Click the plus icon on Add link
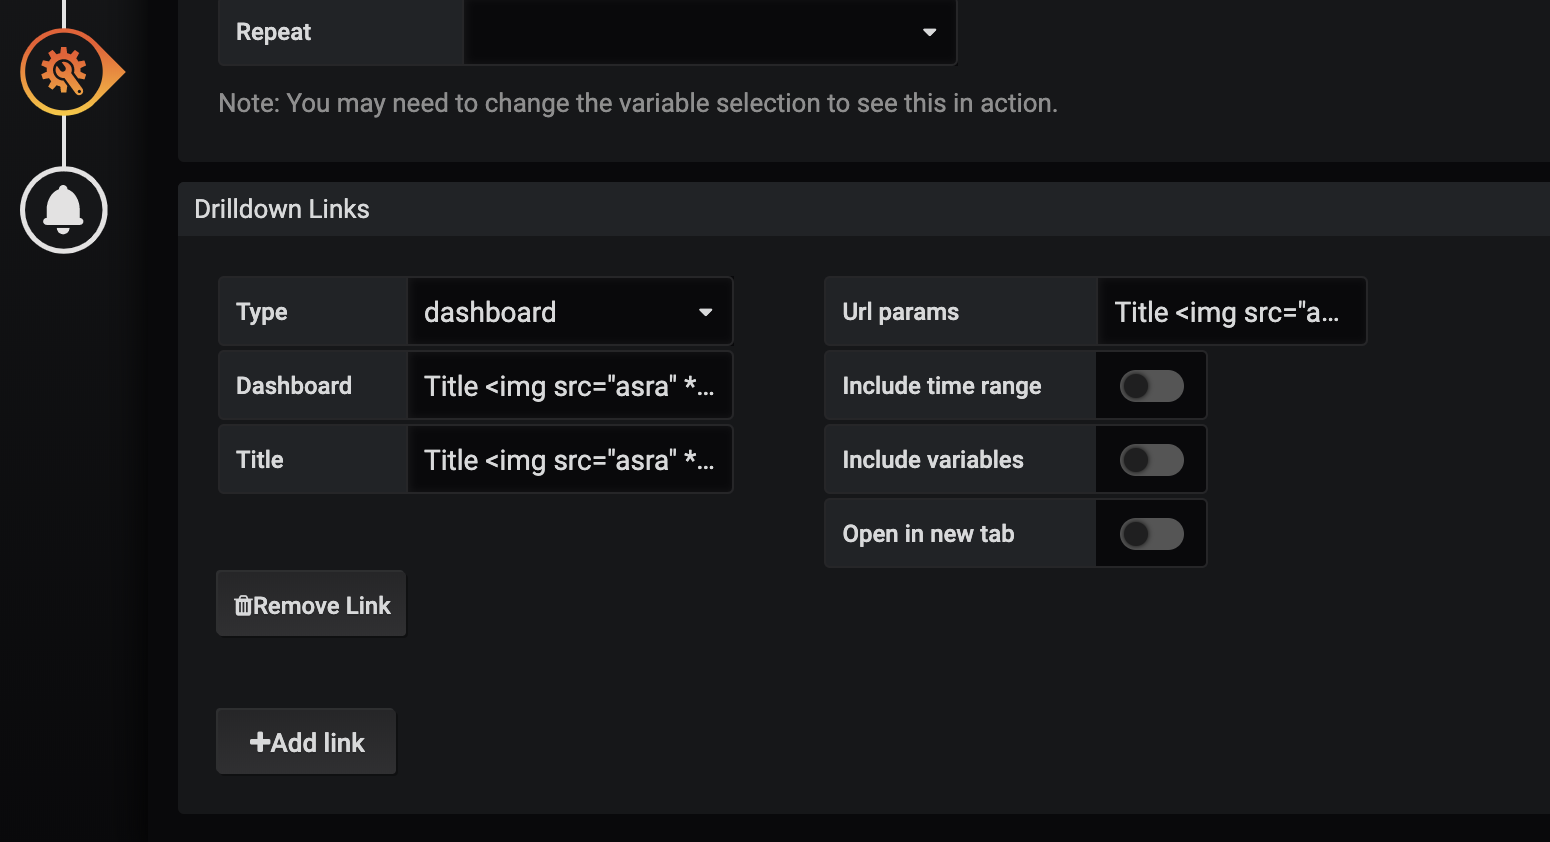 [x=259, y=741]
